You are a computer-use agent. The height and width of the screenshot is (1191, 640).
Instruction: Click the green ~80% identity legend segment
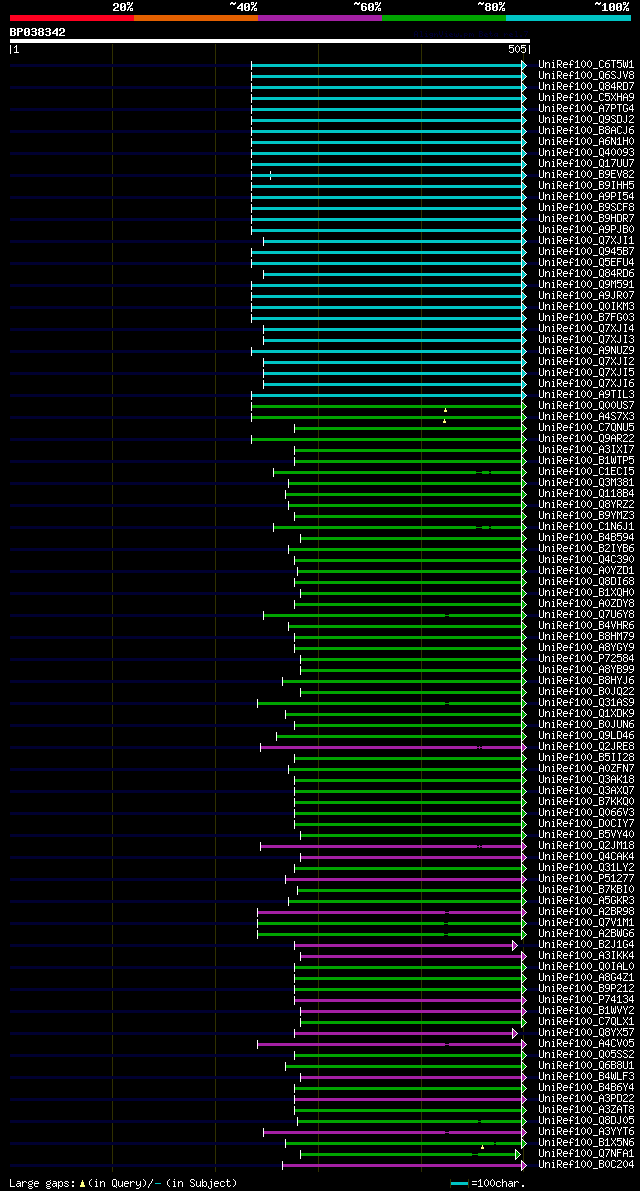pyautogui.click(x=444, y=17)
